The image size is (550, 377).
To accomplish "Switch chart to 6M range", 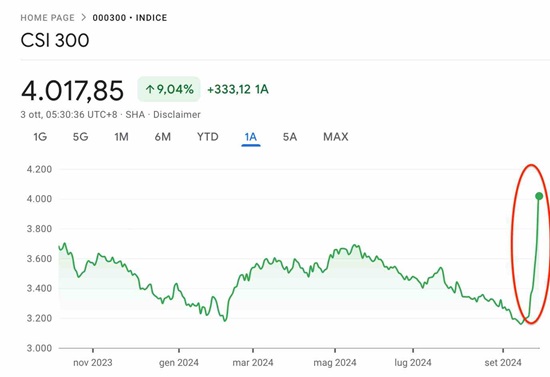I will pyautogui.click(x=163, y=137).
